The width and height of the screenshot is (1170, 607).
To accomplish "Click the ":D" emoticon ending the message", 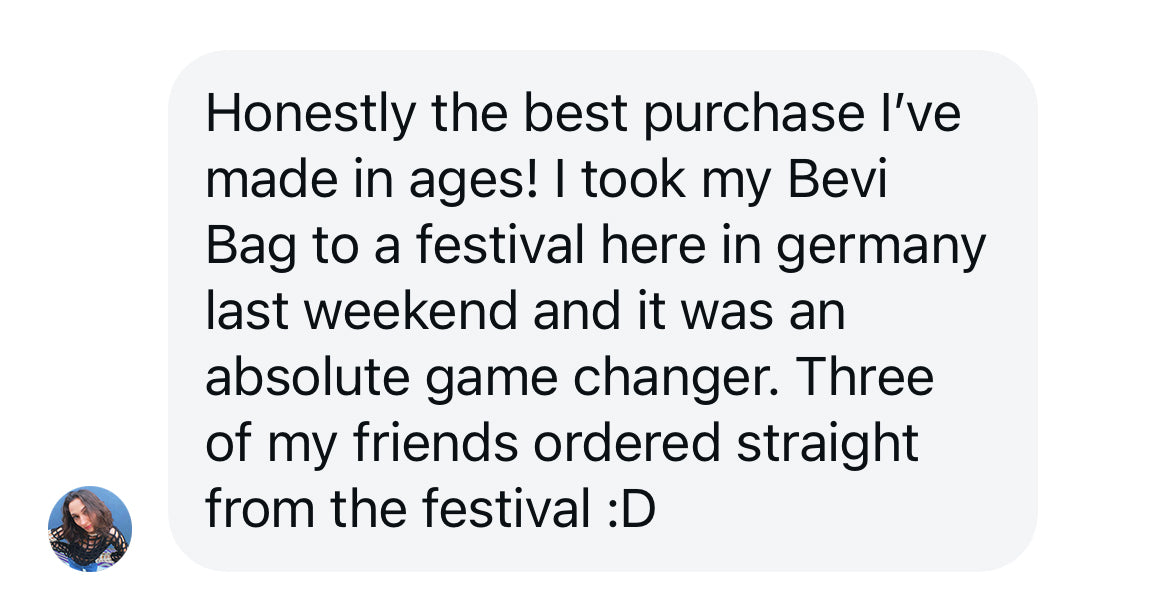I will tap(630, 510).
